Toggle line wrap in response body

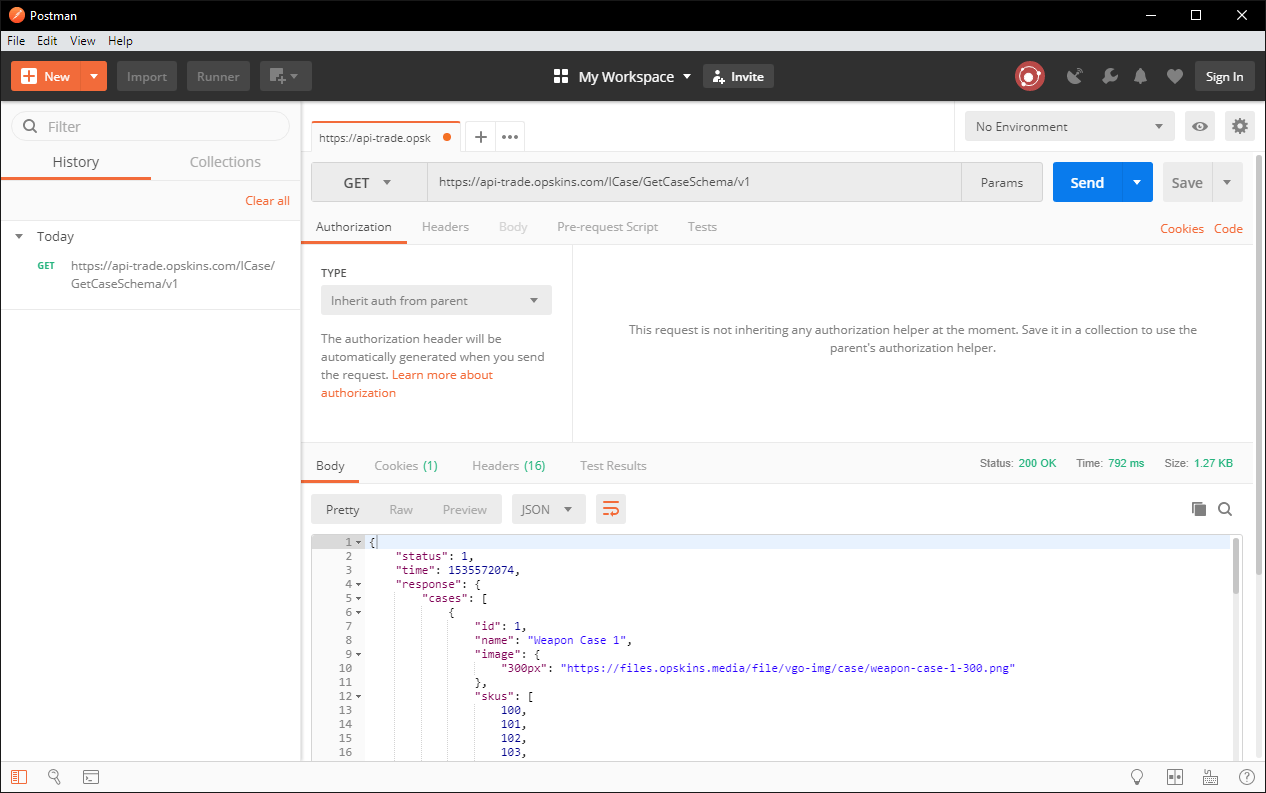(x=610, y=509)
